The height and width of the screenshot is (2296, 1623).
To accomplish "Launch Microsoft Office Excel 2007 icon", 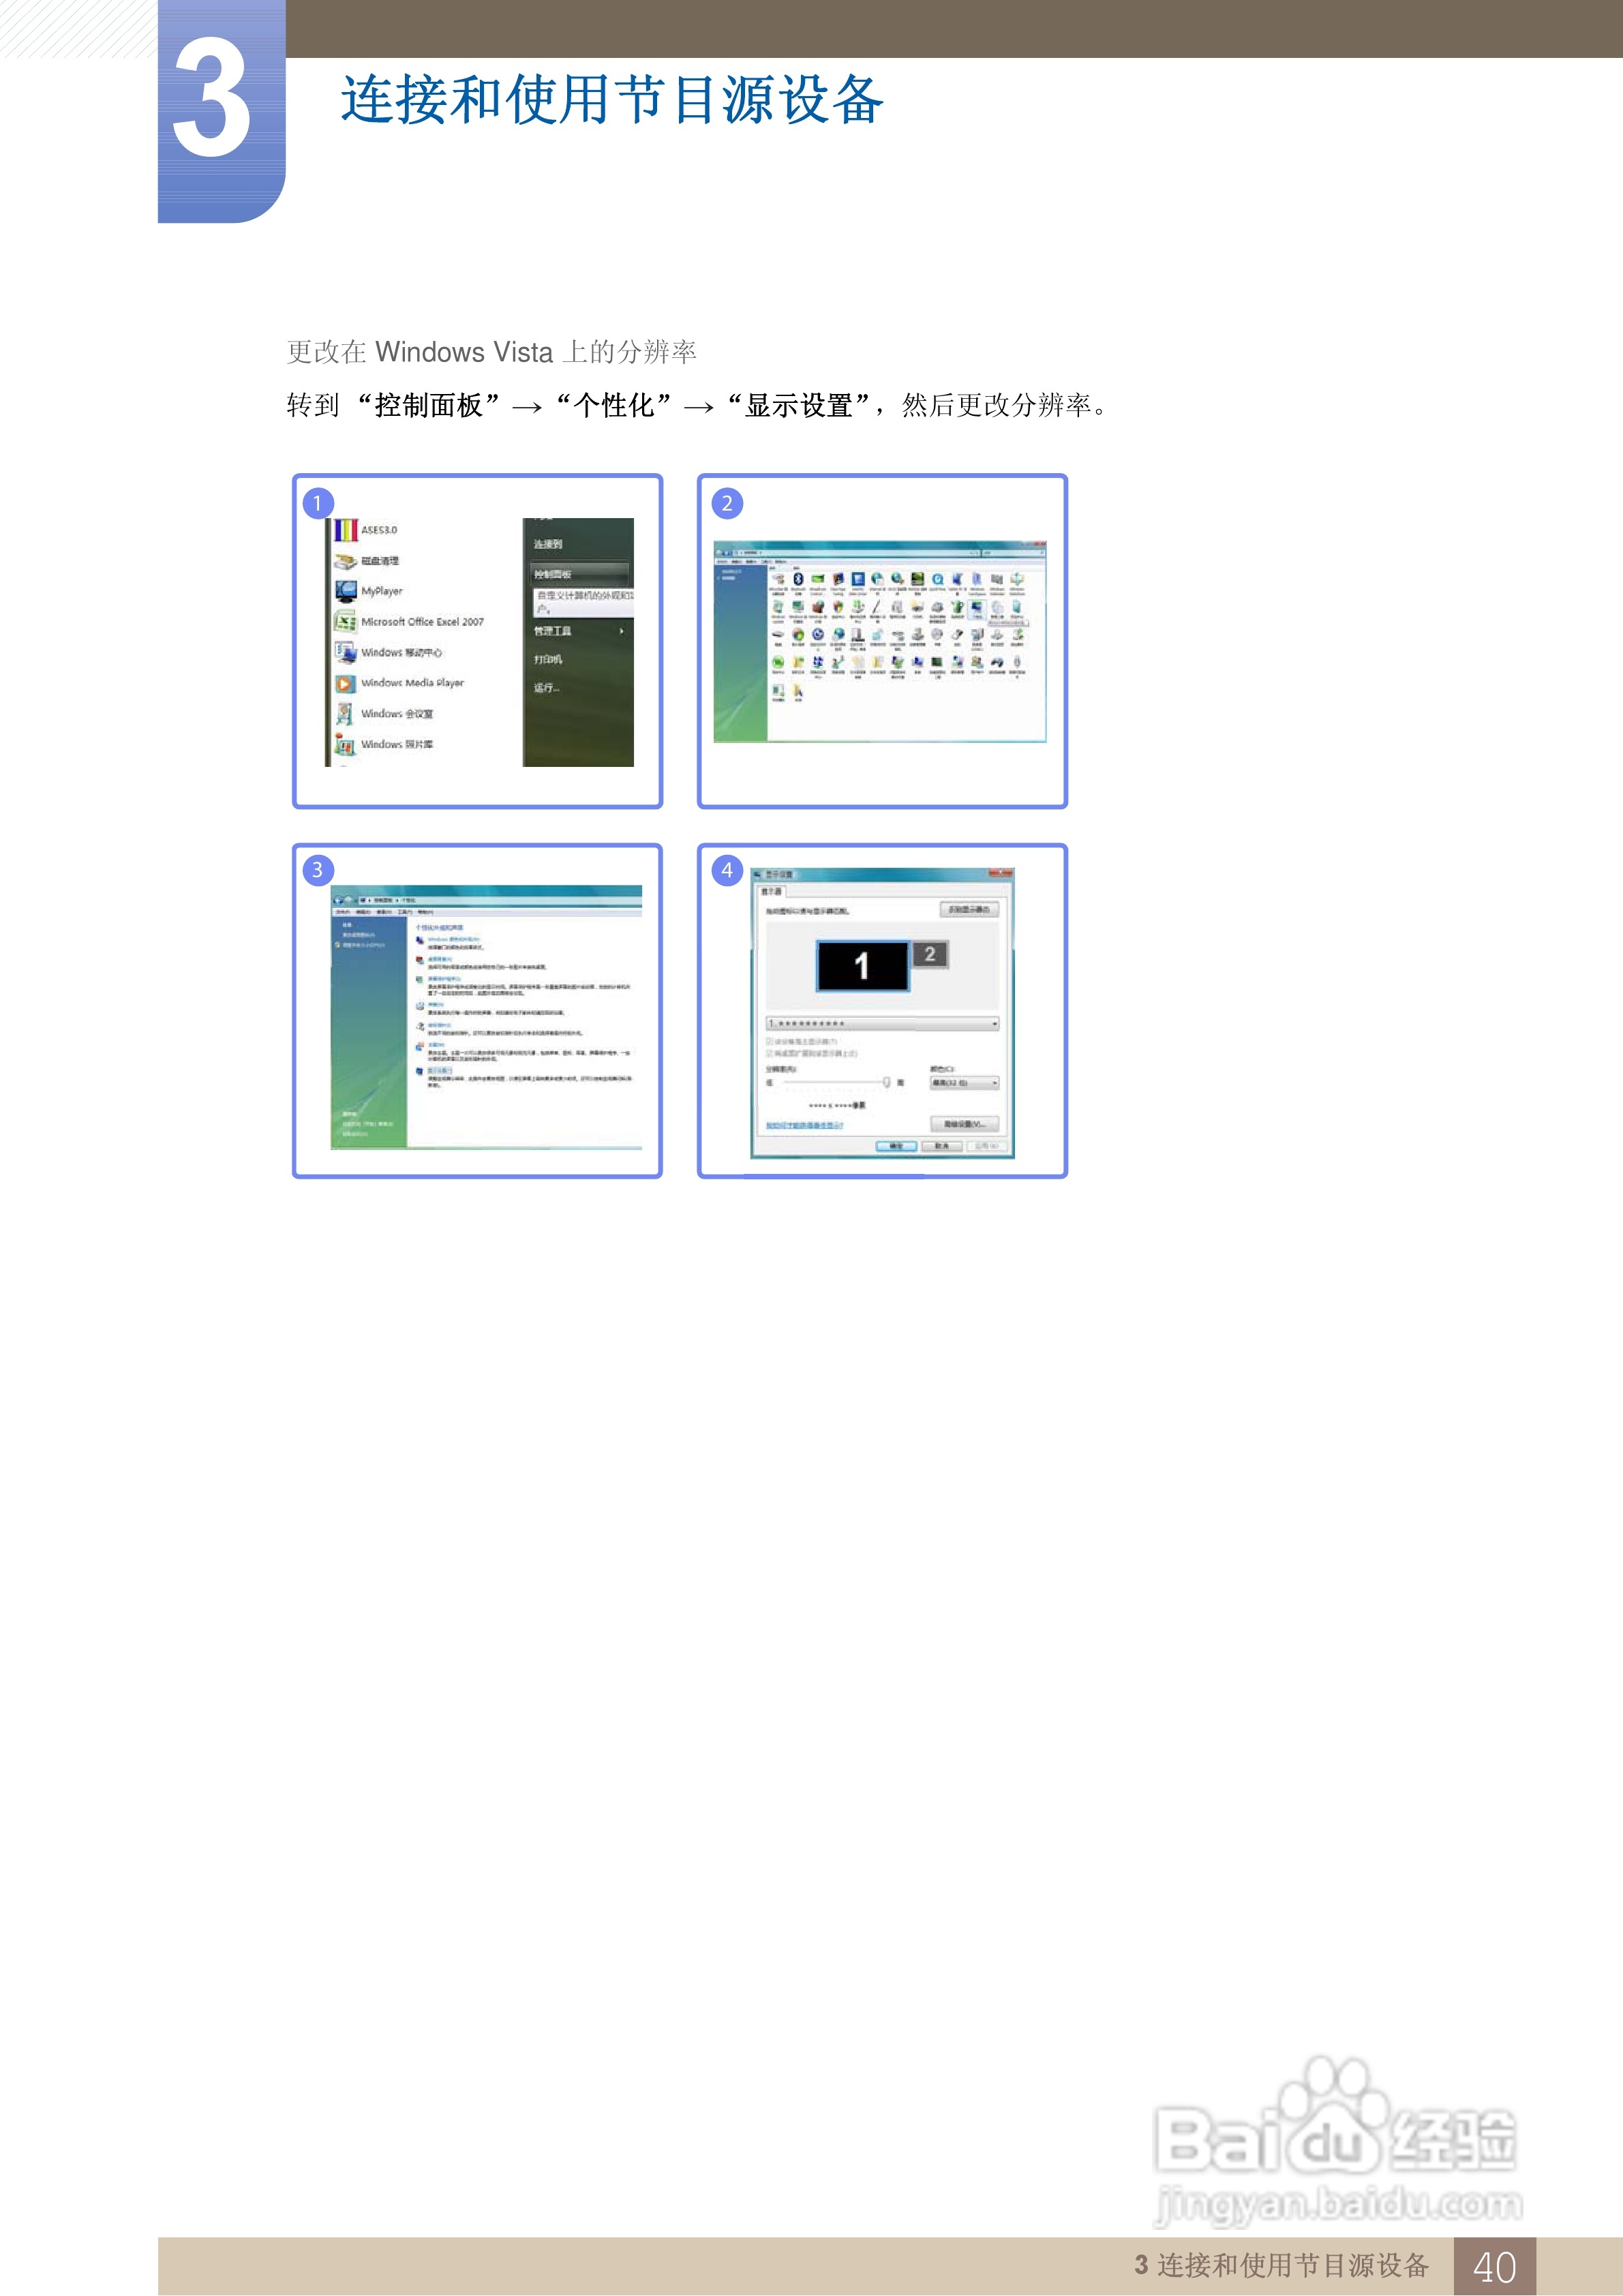I will click(x=345, y=622).
